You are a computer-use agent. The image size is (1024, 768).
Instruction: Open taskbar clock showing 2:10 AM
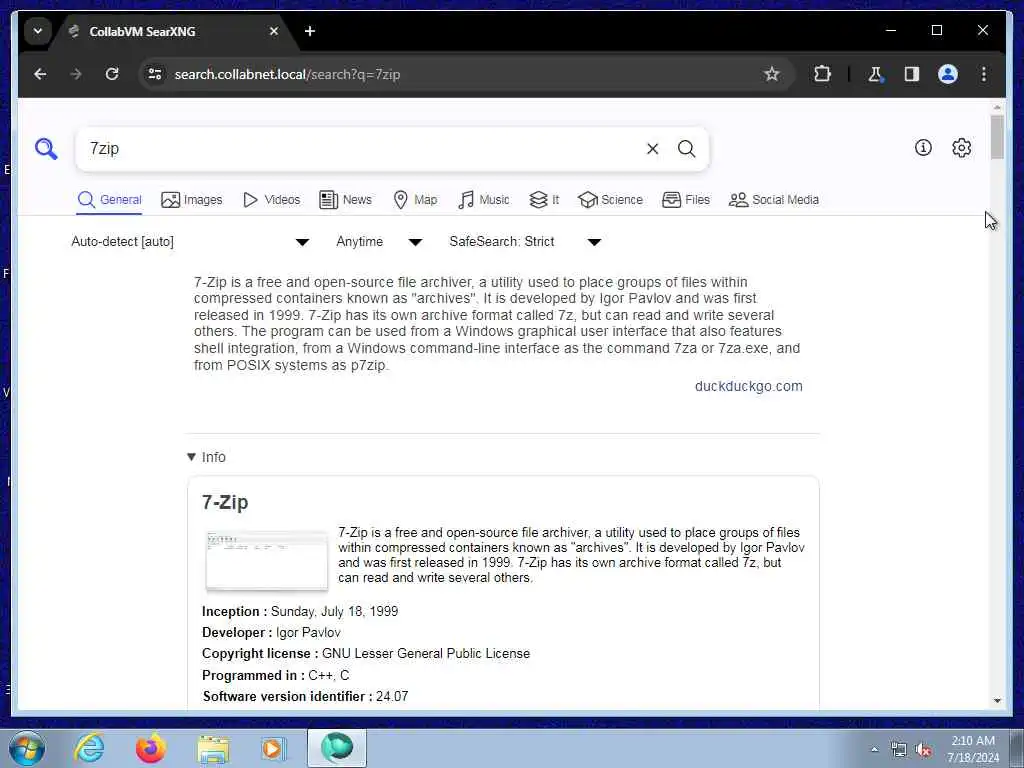(x=973, y=749)
